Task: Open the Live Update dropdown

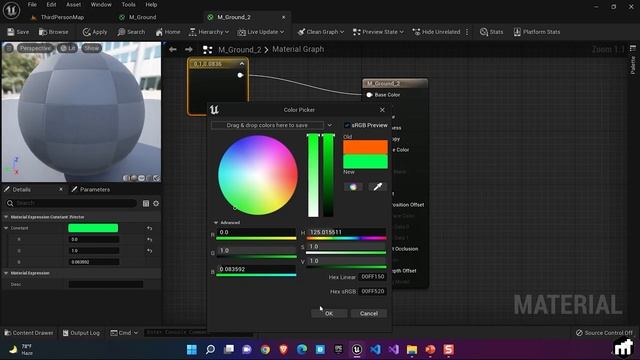Action: pyautogui.click(x=260, y=32)
